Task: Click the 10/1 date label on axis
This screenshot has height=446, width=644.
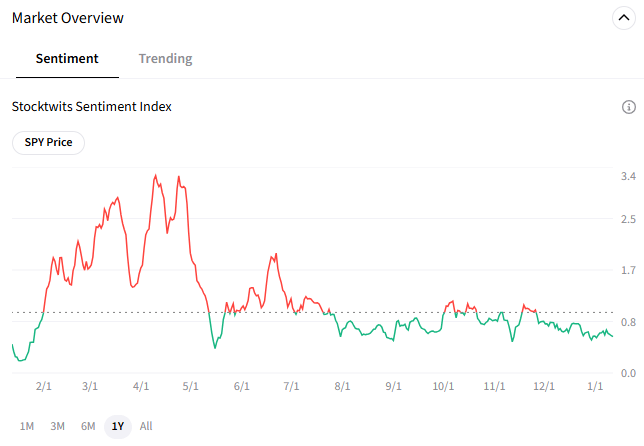Action: (x=443, y=386)
